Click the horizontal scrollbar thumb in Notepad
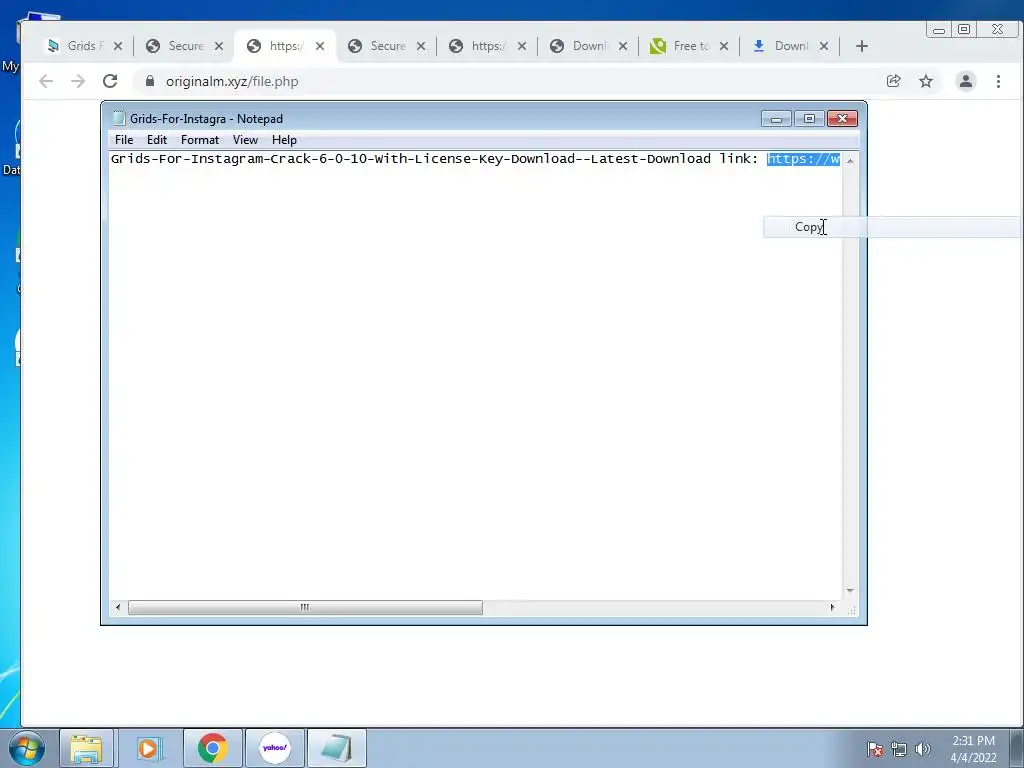1024x768 pixels. coord(305,607)
